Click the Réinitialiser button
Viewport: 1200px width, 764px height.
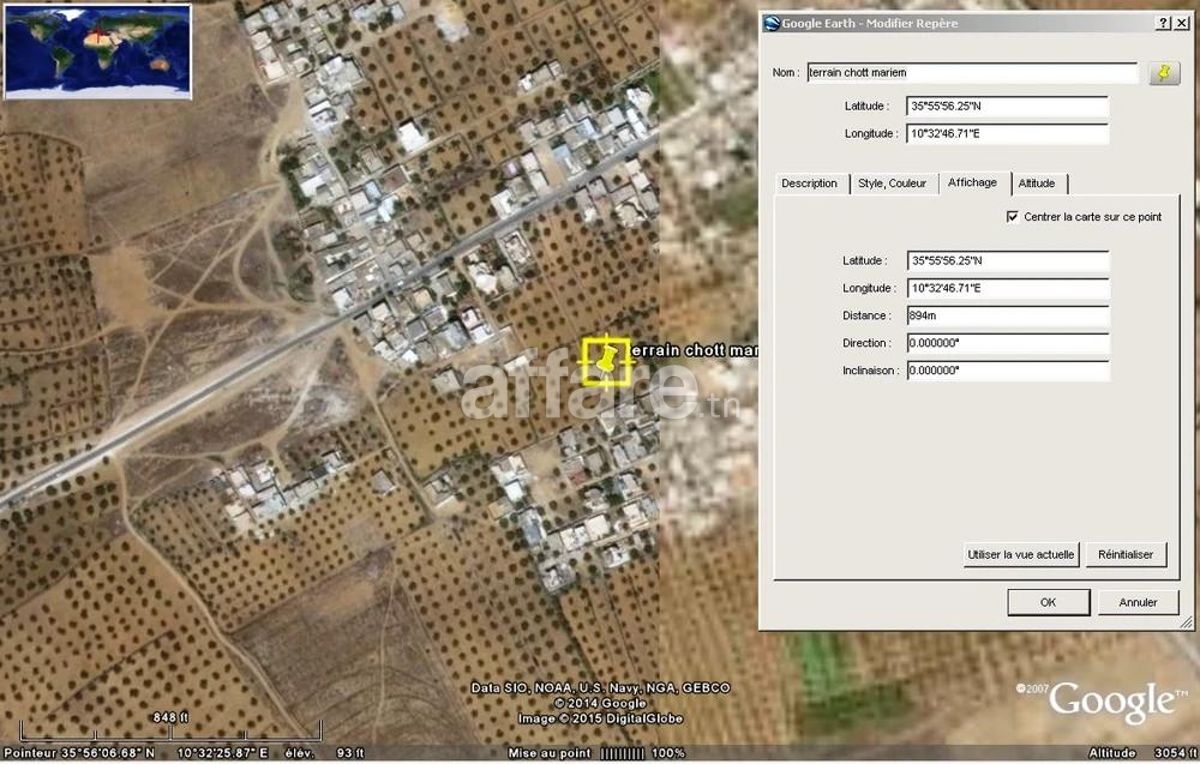coord(1126,554)
